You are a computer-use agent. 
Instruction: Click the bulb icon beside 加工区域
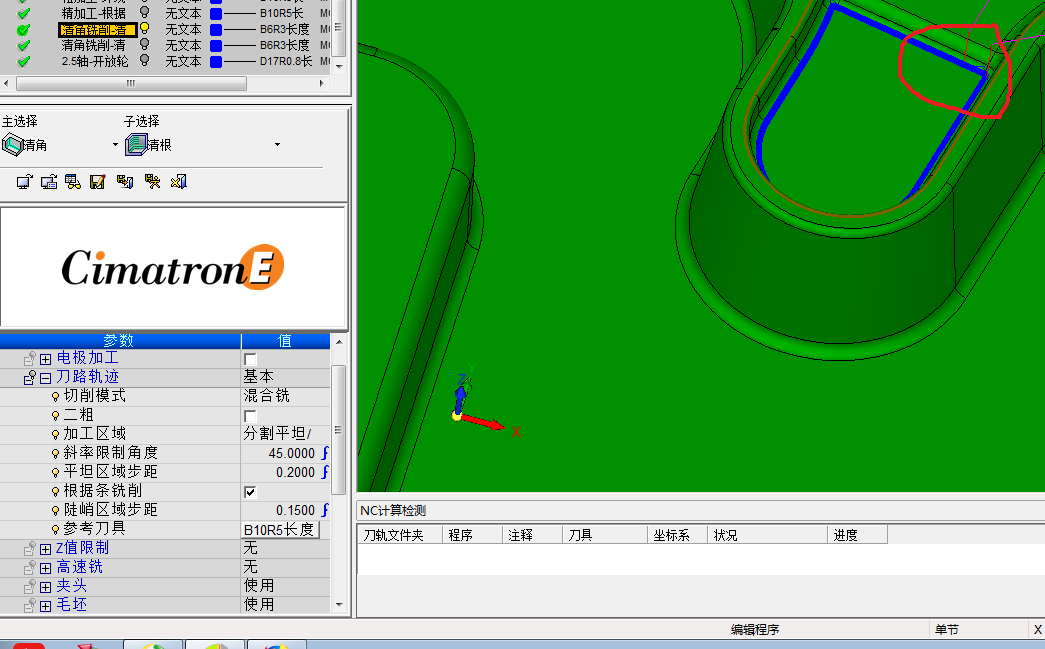click(x=55, y=434)
